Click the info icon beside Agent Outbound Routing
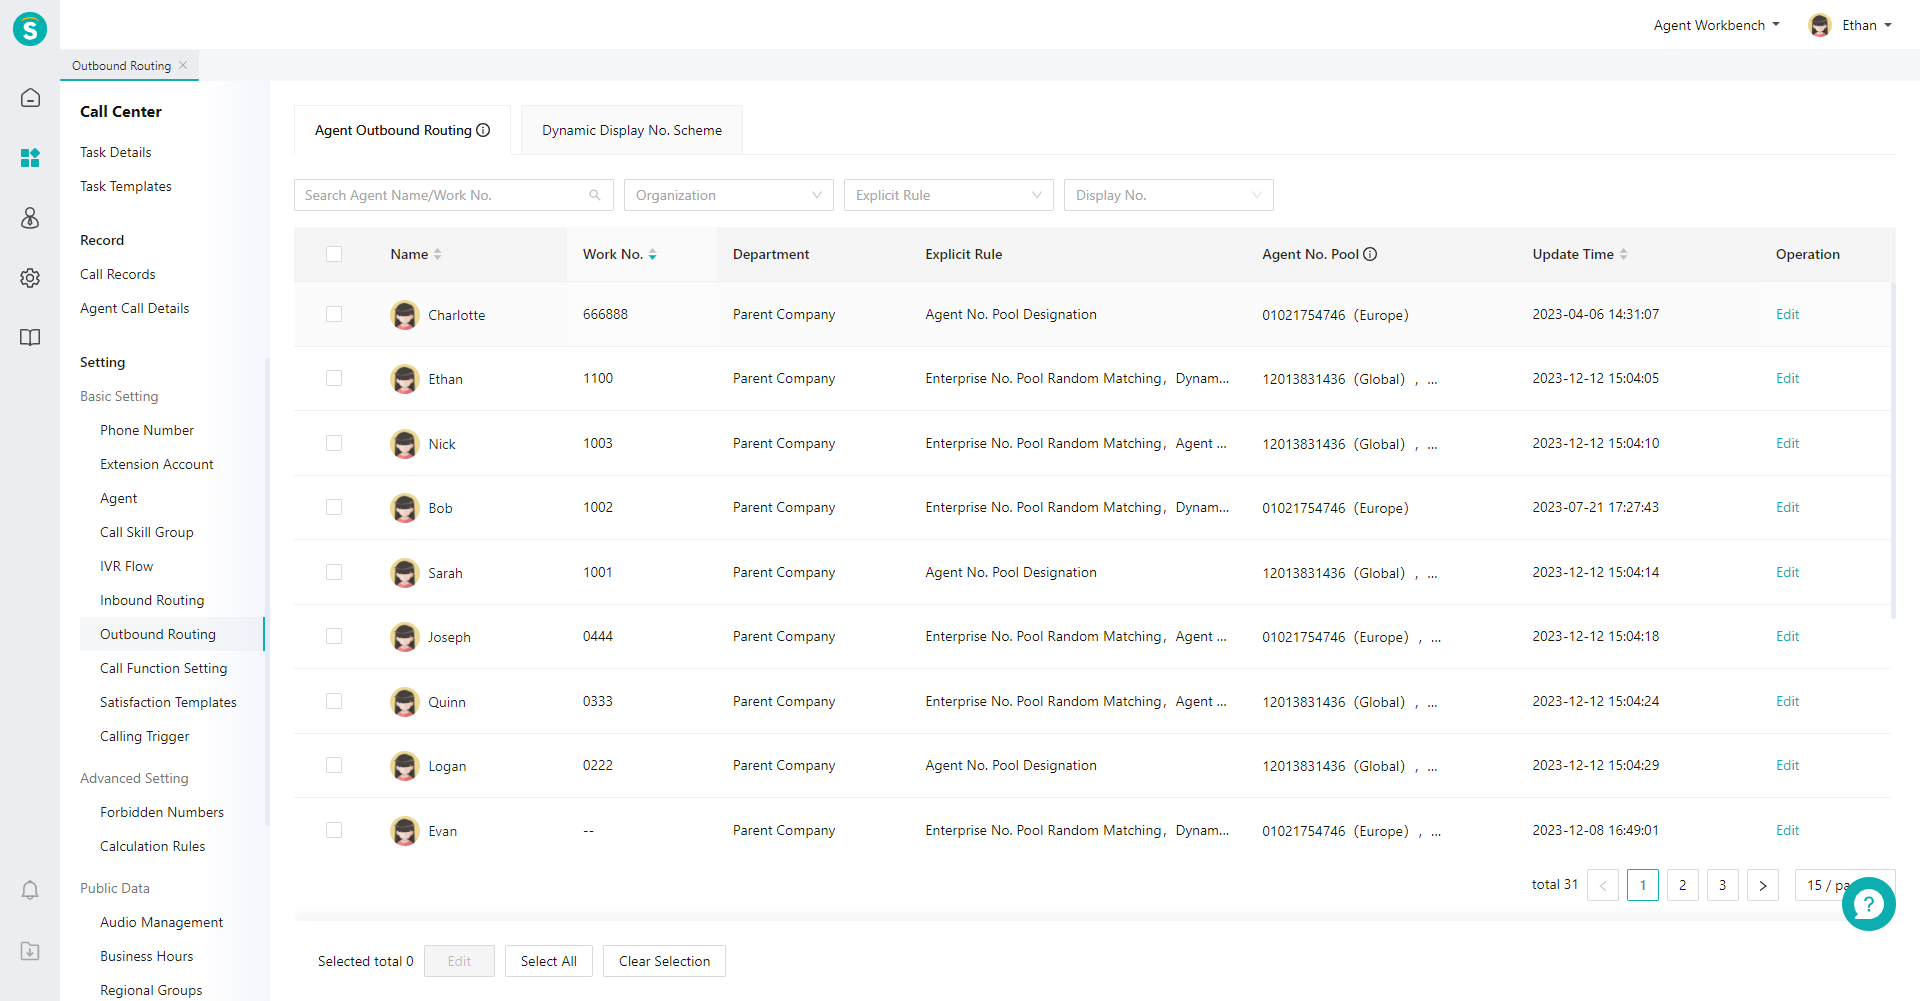1920x1001 pixels. [483, 130]
